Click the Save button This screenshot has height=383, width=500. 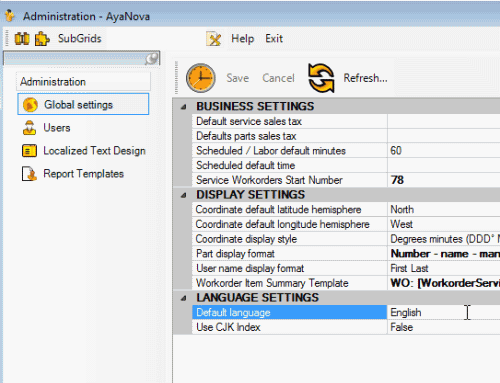238,78
